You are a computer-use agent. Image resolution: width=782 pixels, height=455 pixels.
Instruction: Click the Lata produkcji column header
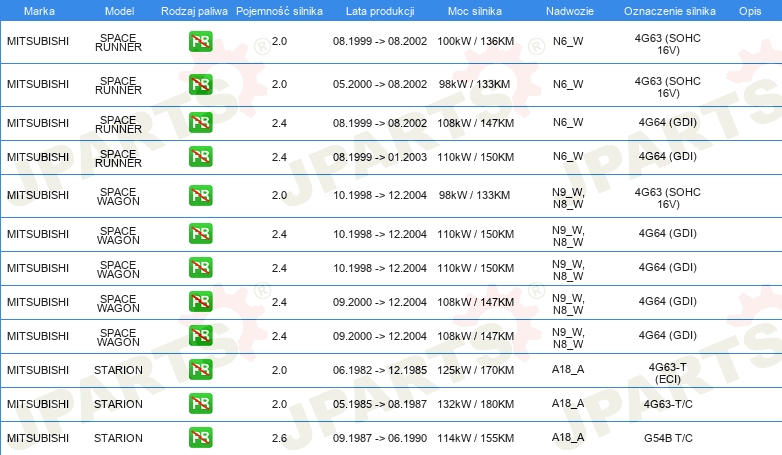click(380, 11)
